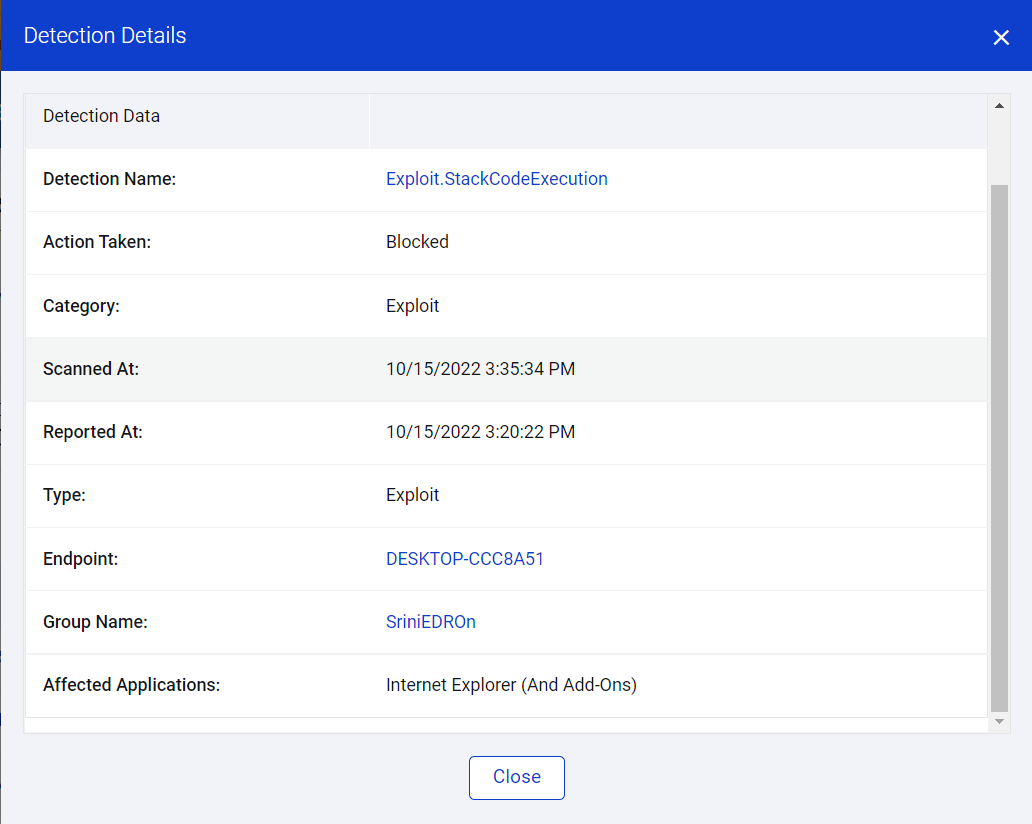Viewport: 1032px width, 824px height.
Task: Dismiss the dialog with the X icon
Action: click(1000, 37)
